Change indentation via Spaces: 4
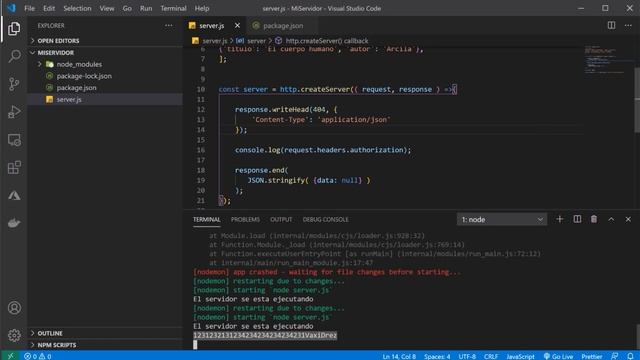 pos(437,356)
